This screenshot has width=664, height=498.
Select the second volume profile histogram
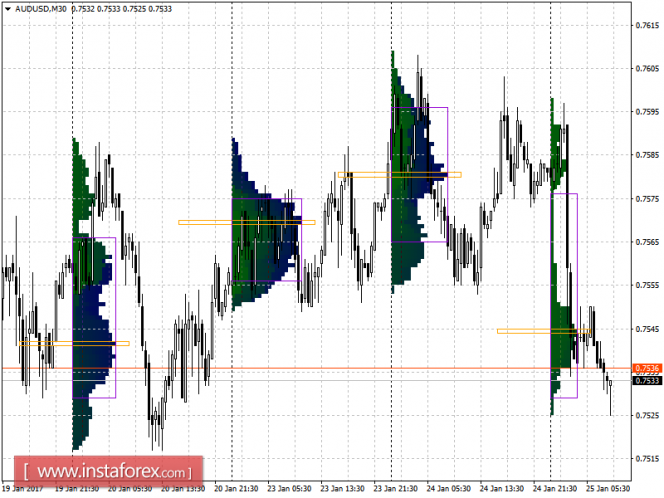[x=260, y=240]
